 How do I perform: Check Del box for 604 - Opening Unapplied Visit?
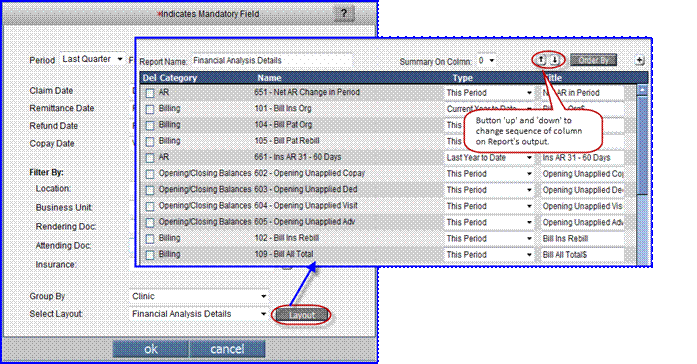click(150, 207)
